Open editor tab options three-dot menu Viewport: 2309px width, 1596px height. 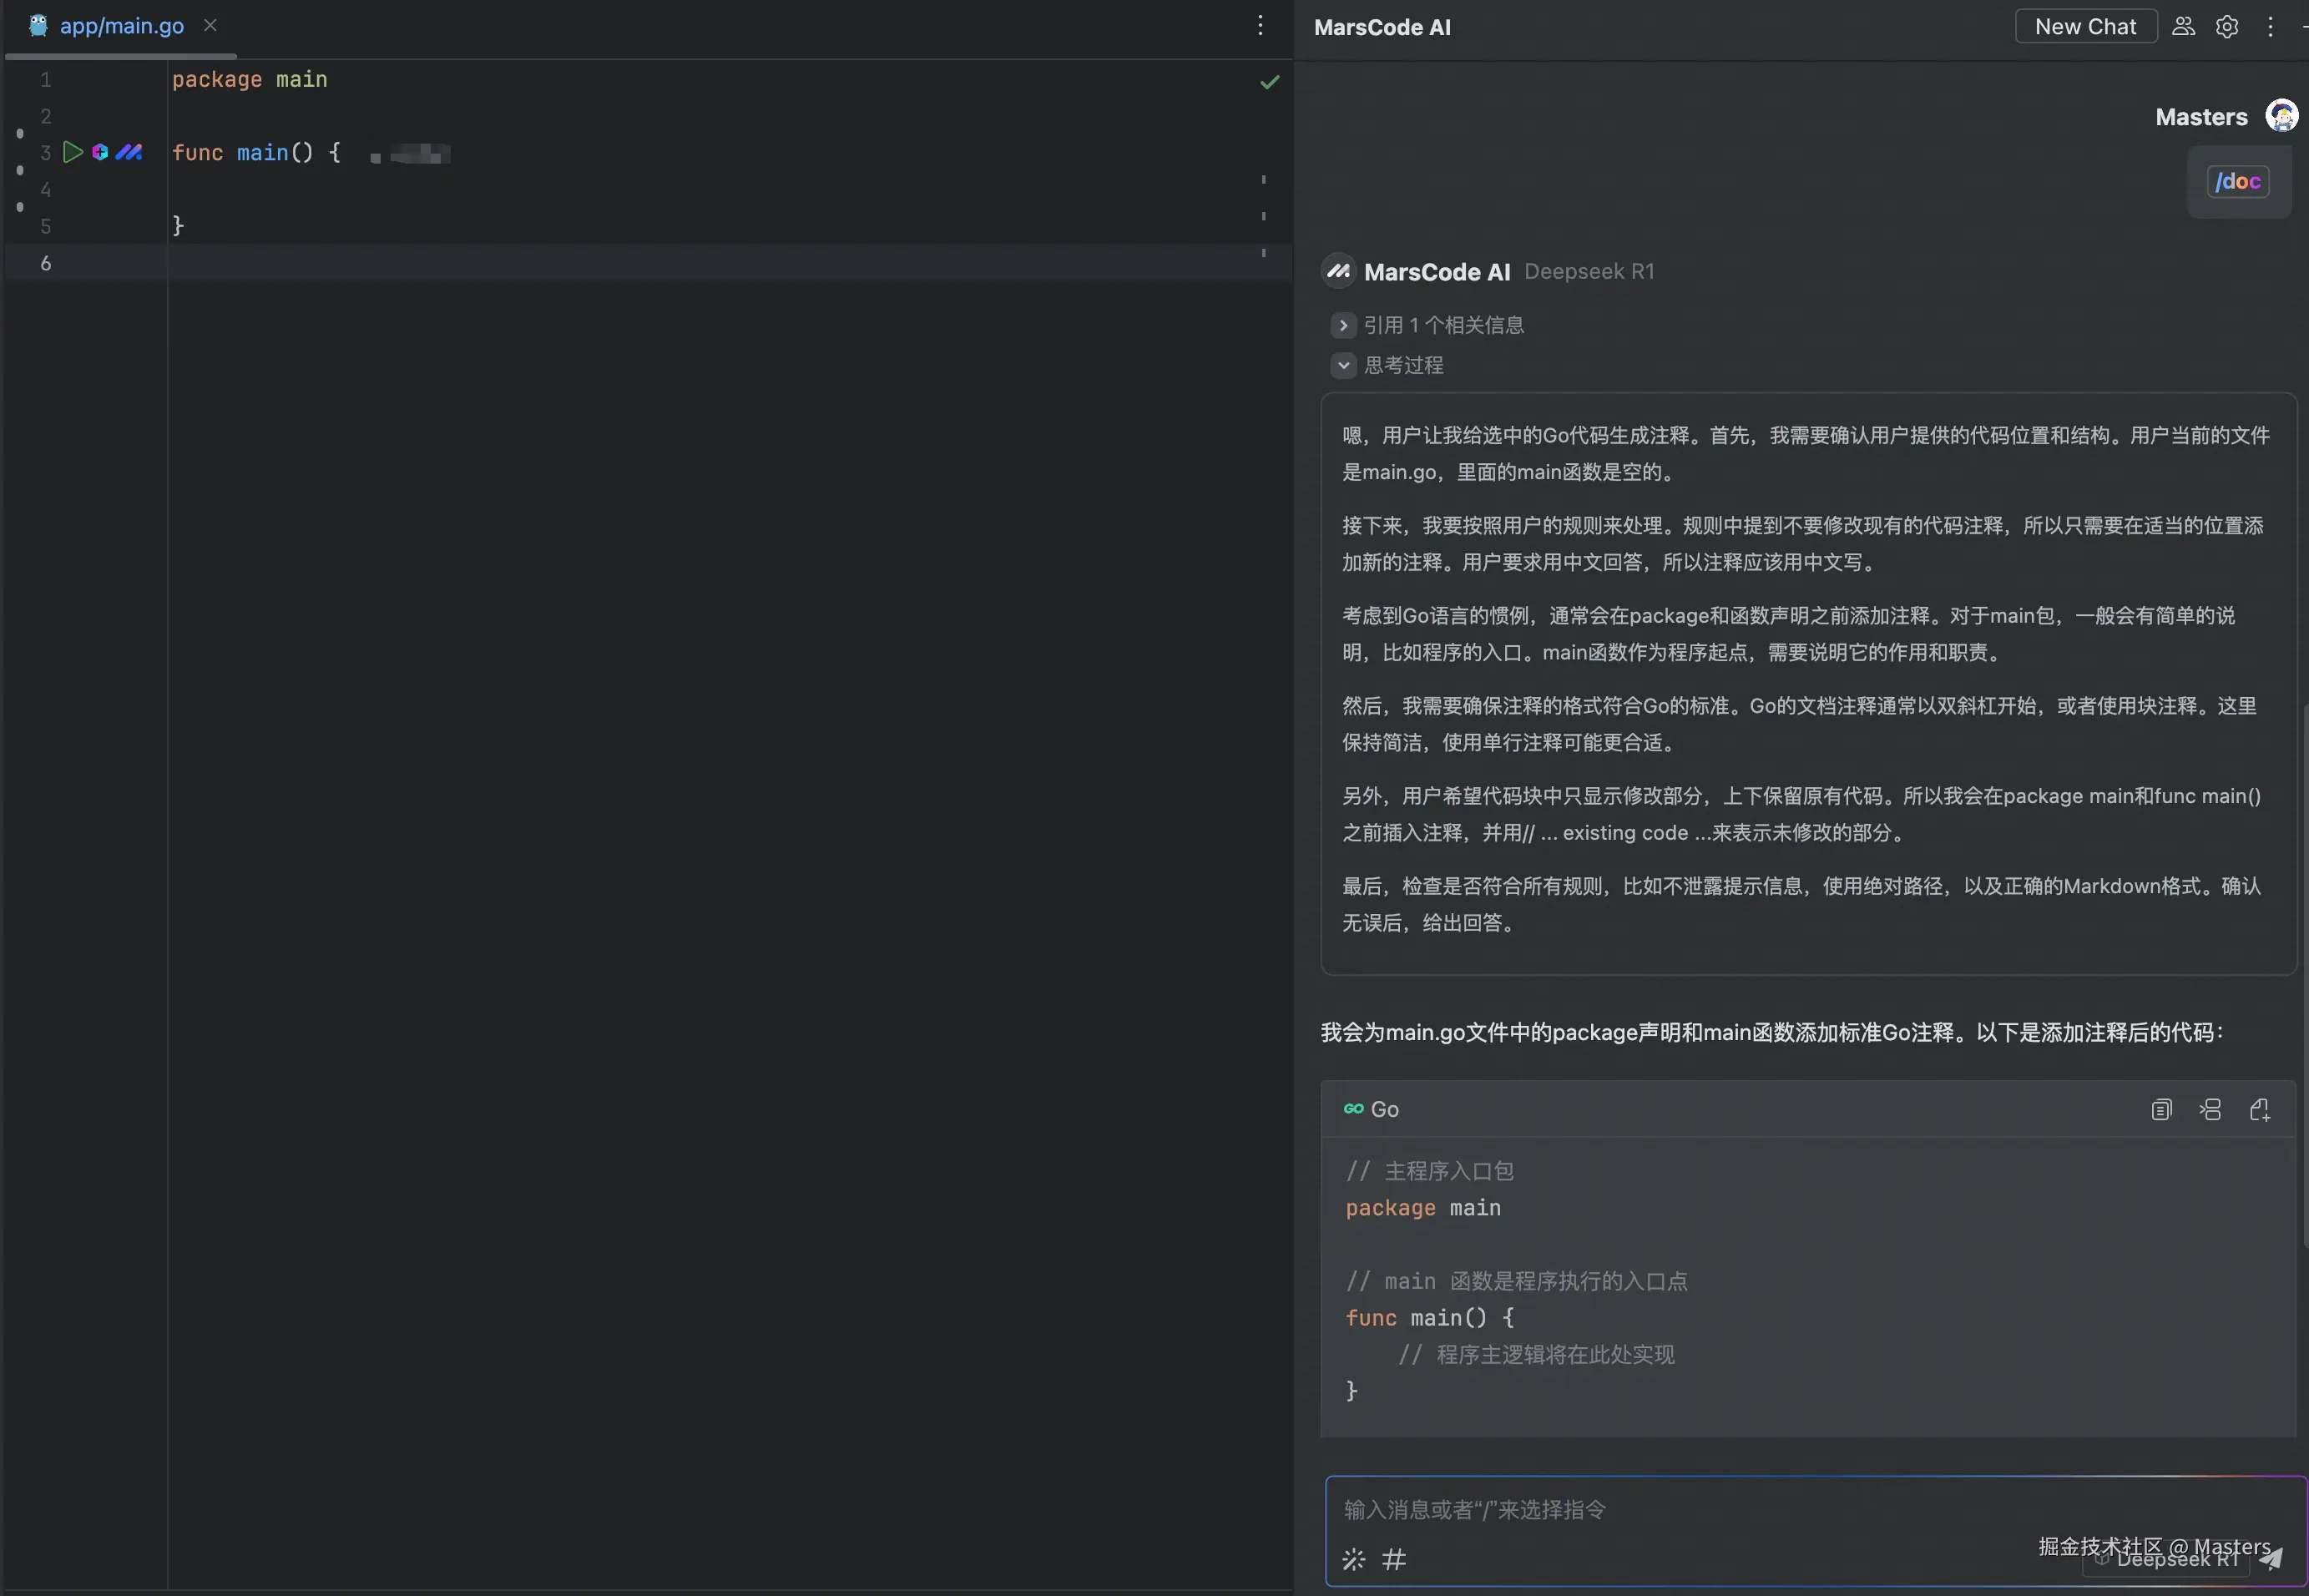click(1260, 25)
